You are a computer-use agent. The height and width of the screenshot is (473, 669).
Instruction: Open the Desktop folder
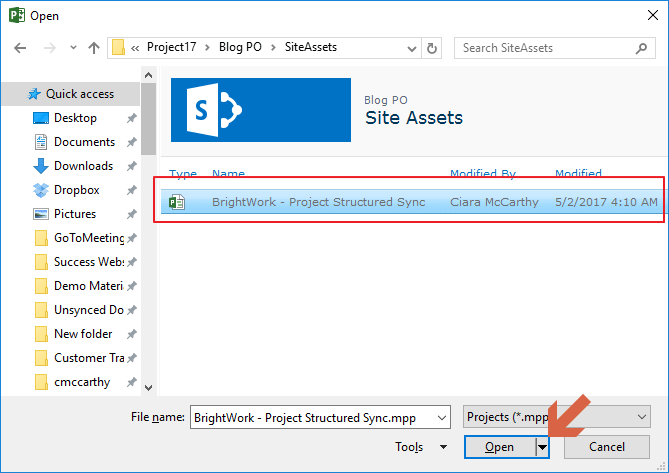pyautogui.click(x=75, y=118)
